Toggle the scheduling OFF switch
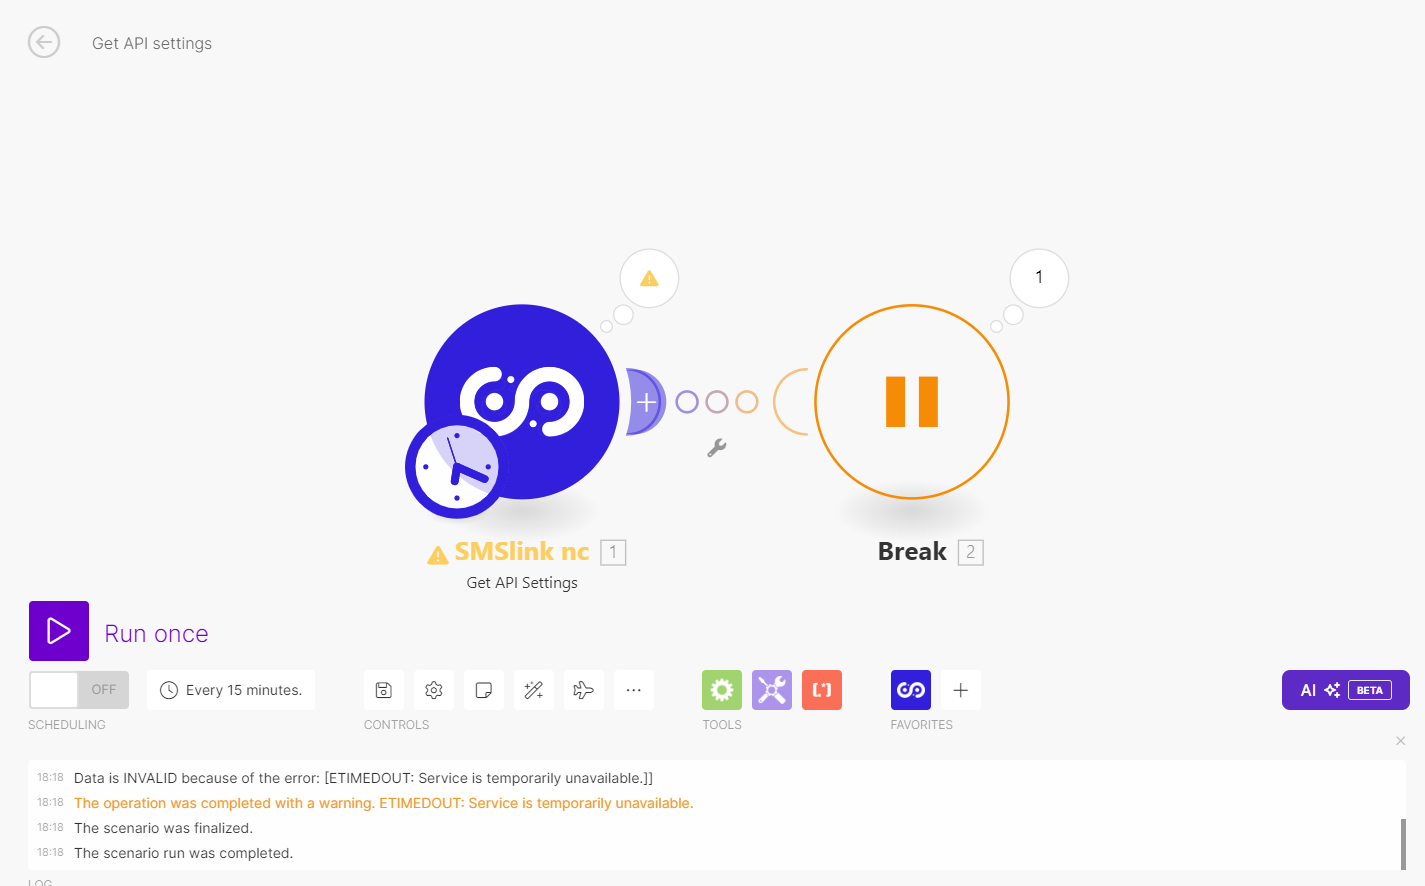The height and width of the screenshot is (886, 1425). [79, 690]
